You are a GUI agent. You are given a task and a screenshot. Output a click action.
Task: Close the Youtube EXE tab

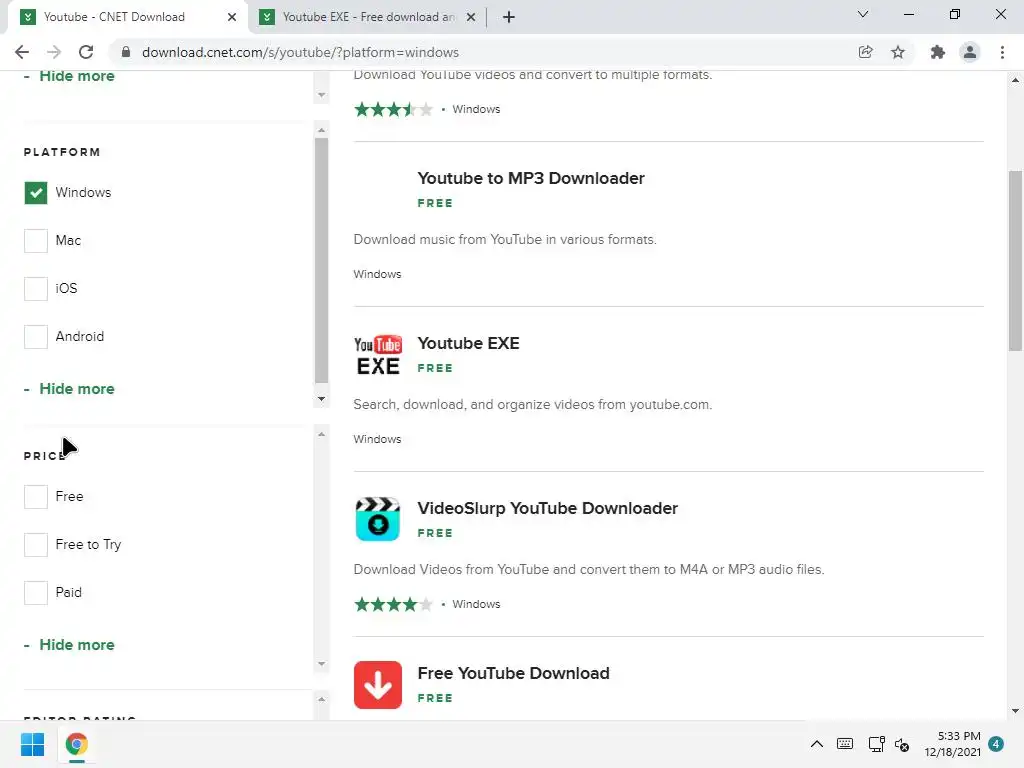coord(471,17)
